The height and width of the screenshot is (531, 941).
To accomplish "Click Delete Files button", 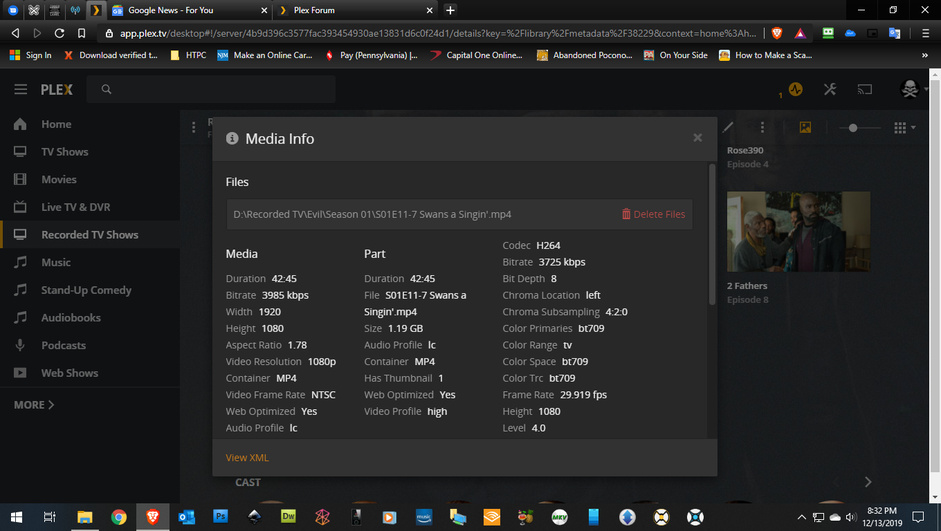I will (x=654, y=214).
